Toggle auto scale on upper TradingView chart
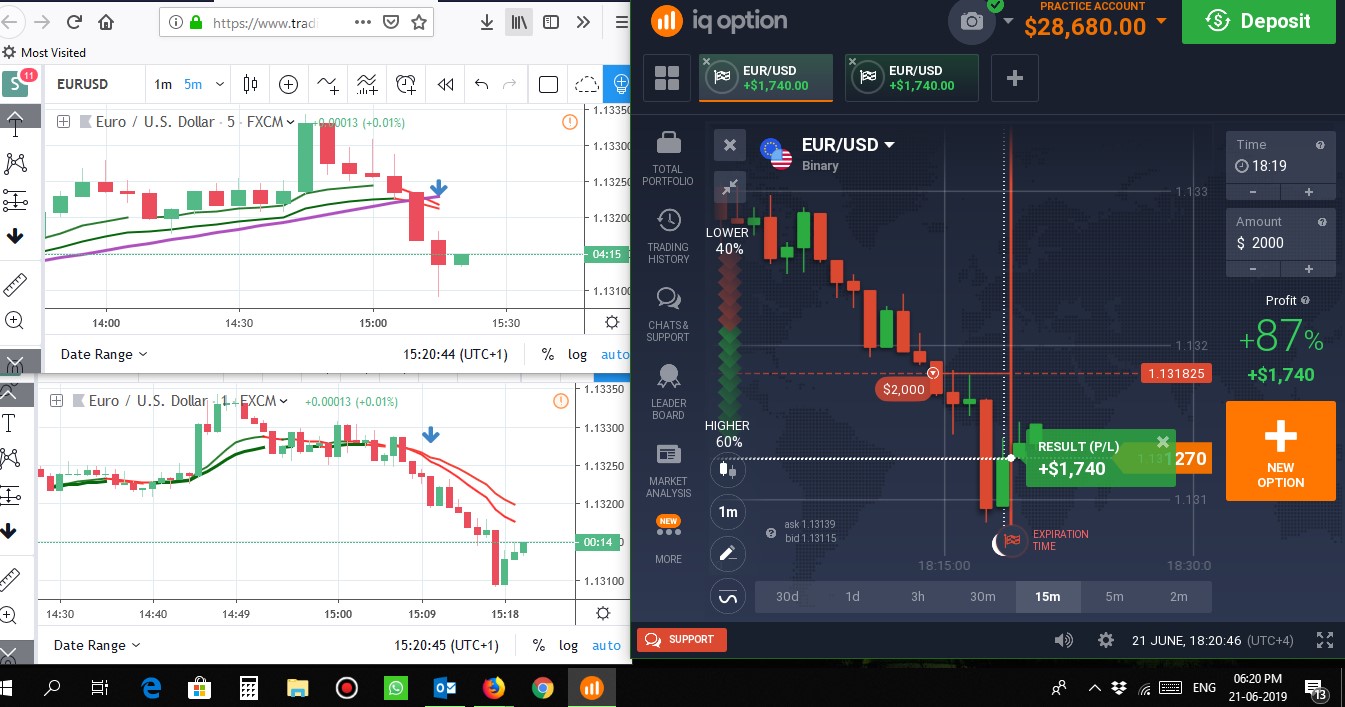This screenshot has height=707, width=1345. pos(614,354)
